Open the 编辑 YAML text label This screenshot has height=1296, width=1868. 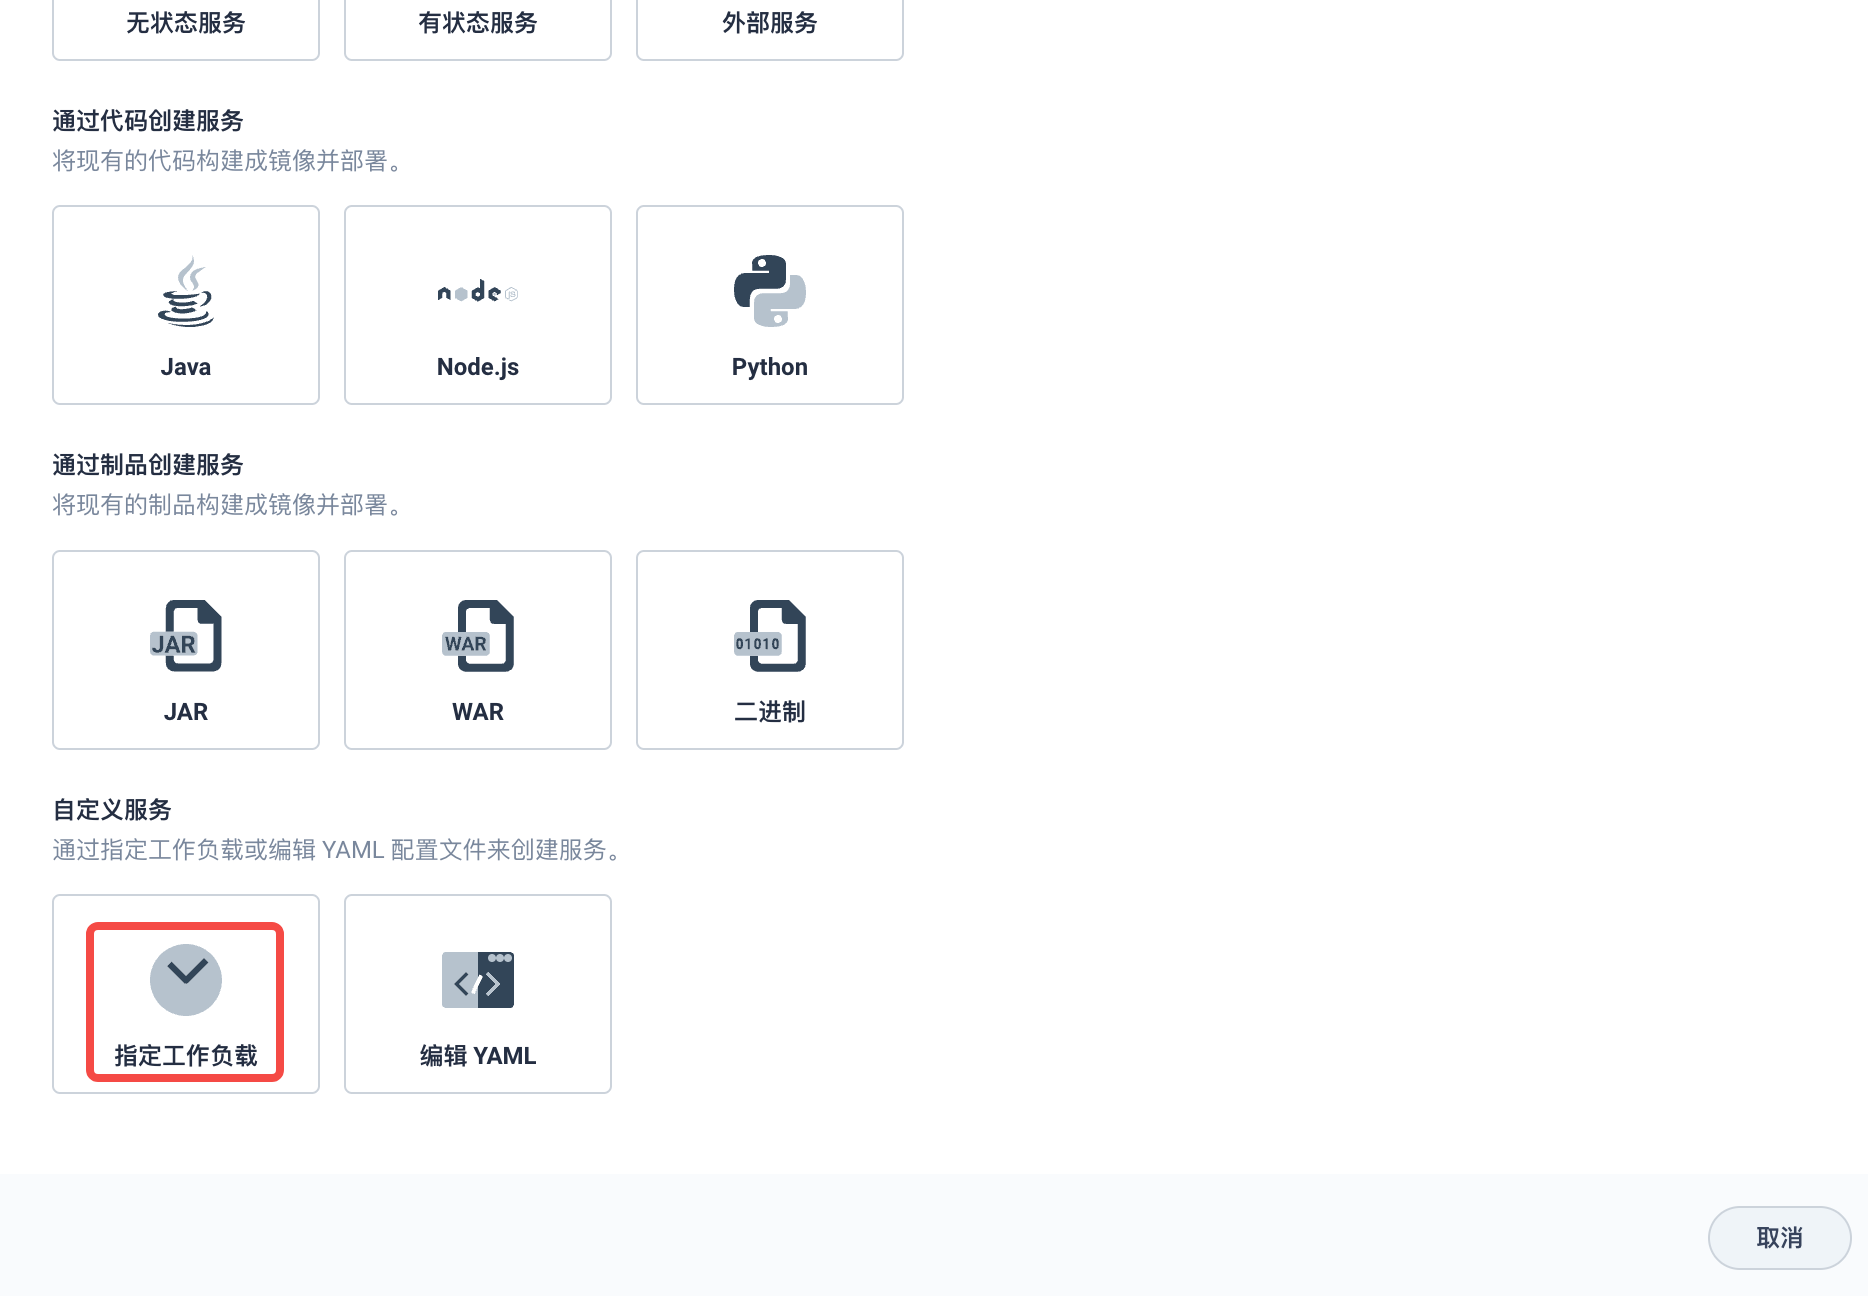[x=478, y=1056]
